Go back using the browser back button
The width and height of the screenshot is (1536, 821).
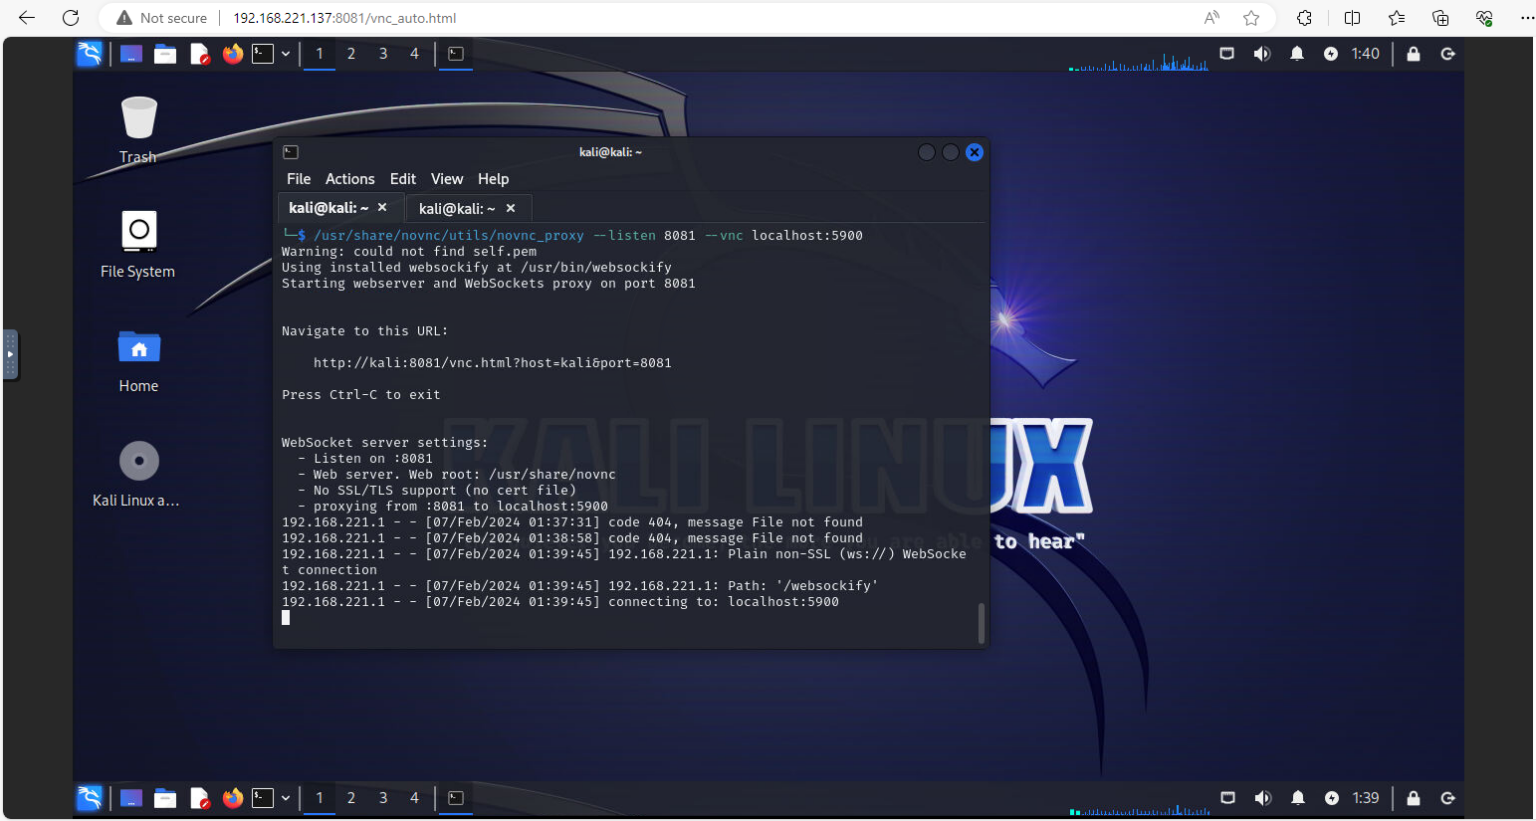point(26,17)
